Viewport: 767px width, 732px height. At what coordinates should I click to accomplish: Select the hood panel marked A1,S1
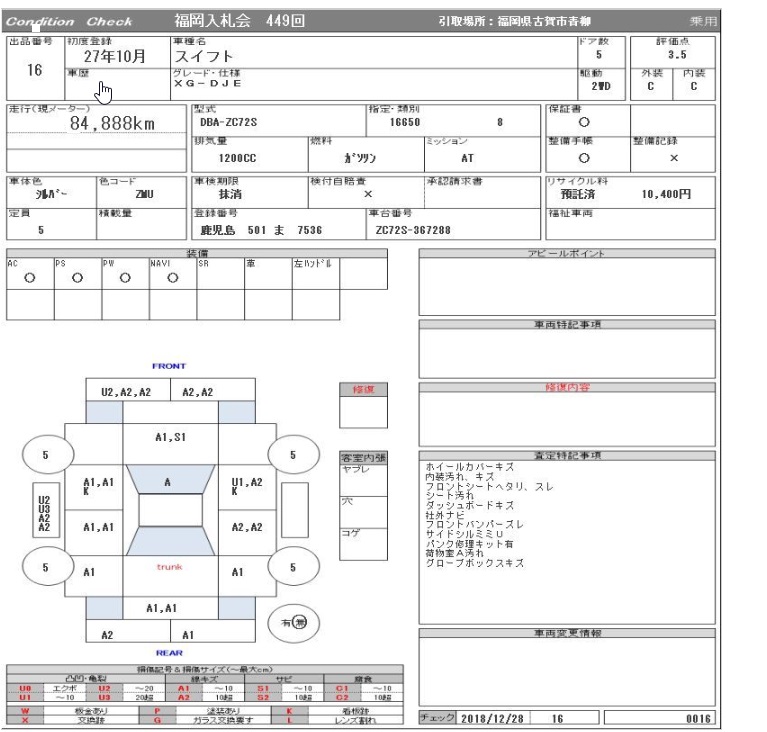point(169,437)
